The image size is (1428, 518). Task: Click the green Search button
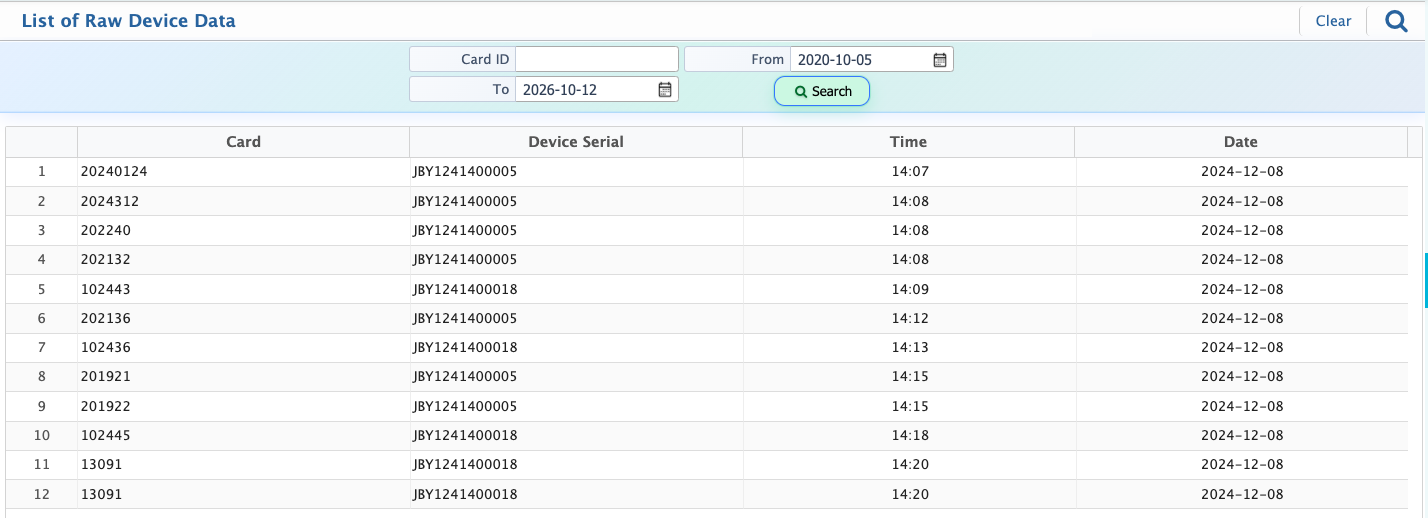click(x=822, y=91)
